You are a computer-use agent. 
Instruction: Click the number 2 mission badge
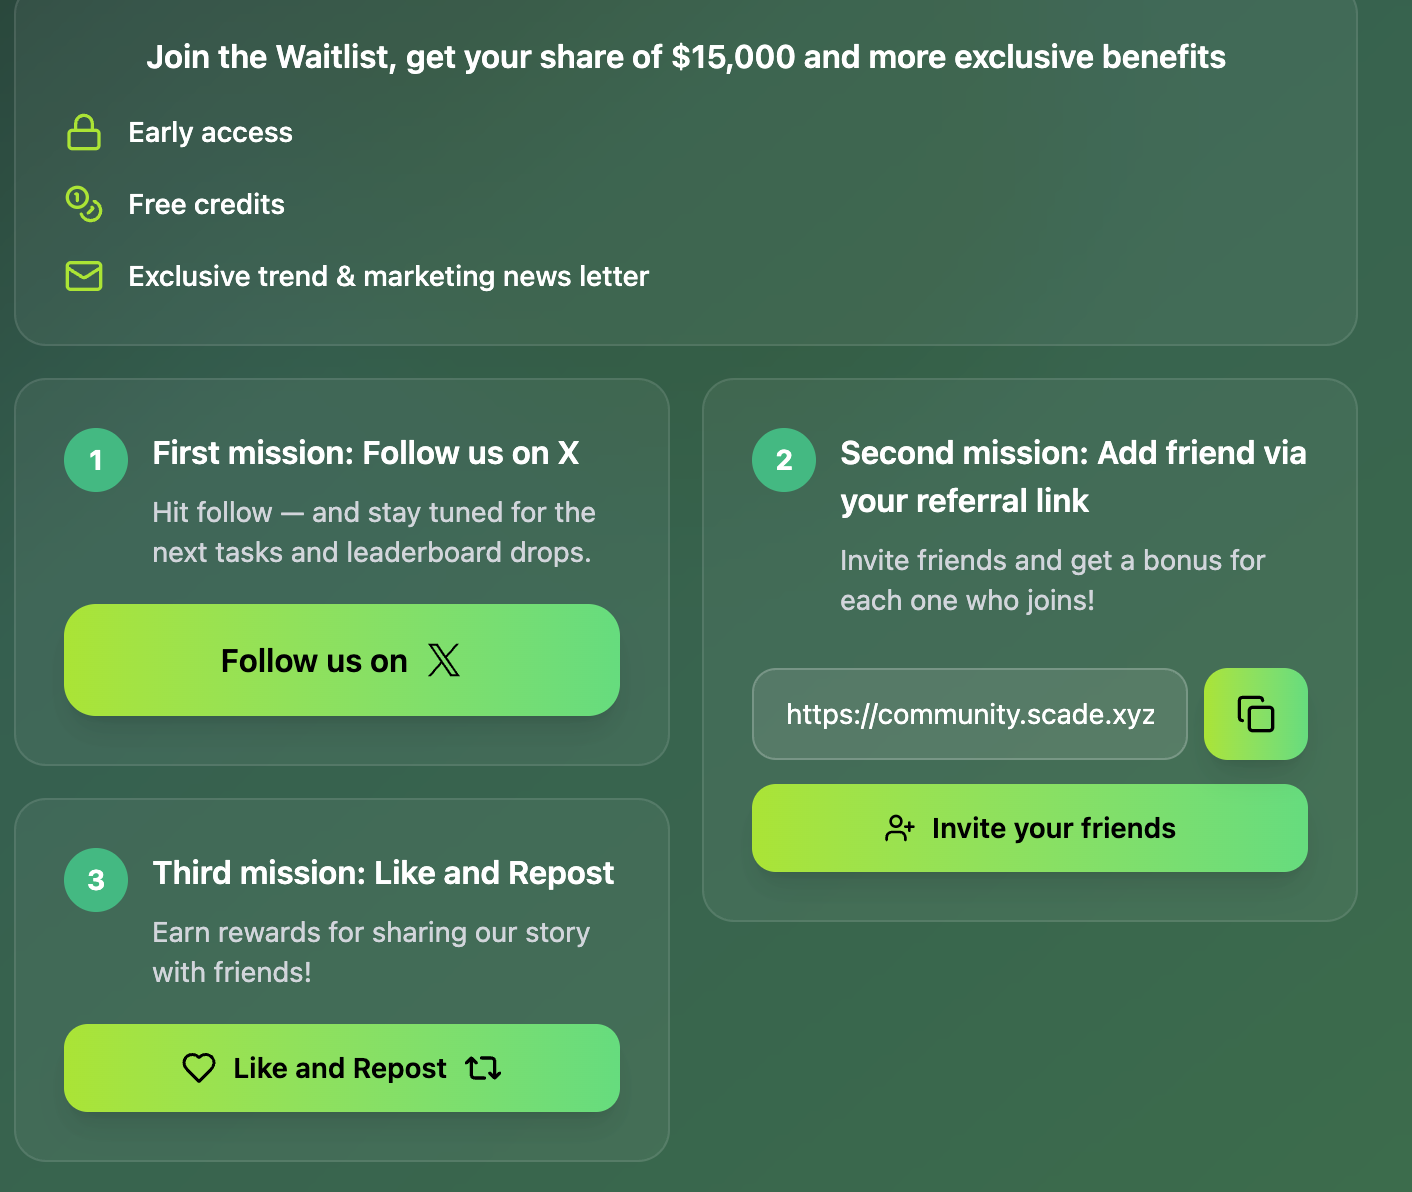(784, 460)
